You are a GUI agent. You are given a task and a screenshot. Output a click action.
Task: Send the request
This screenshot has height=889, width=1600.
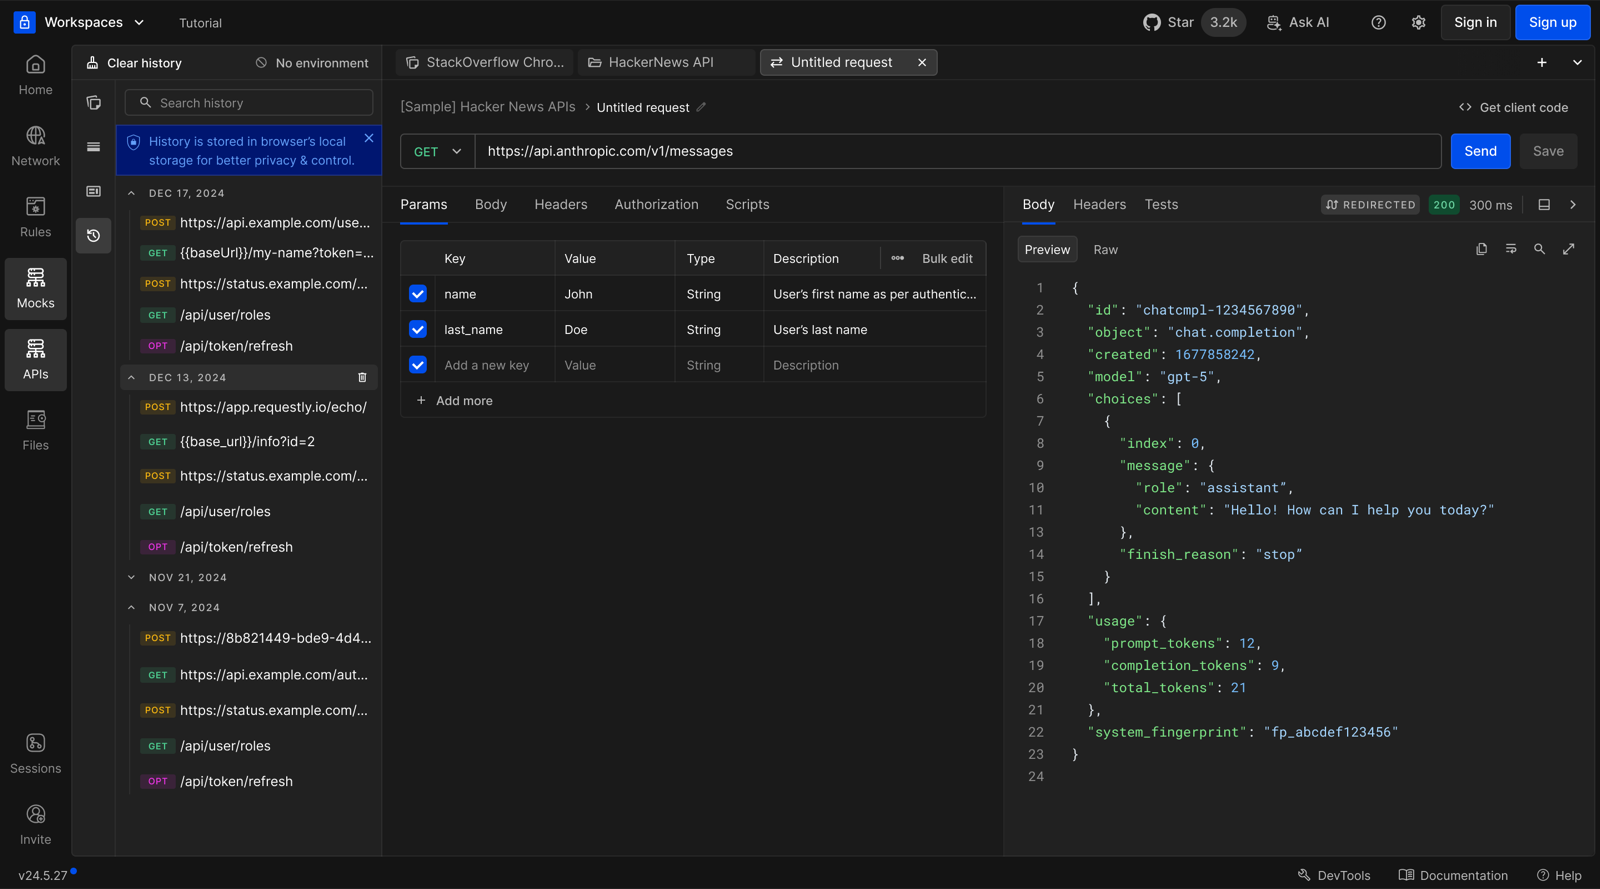[1480, 151]
